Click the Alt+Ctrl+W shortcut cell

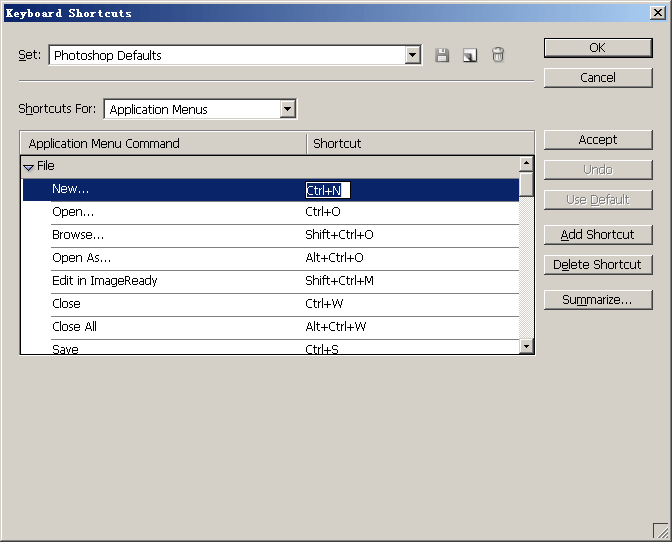pos(336,327)
